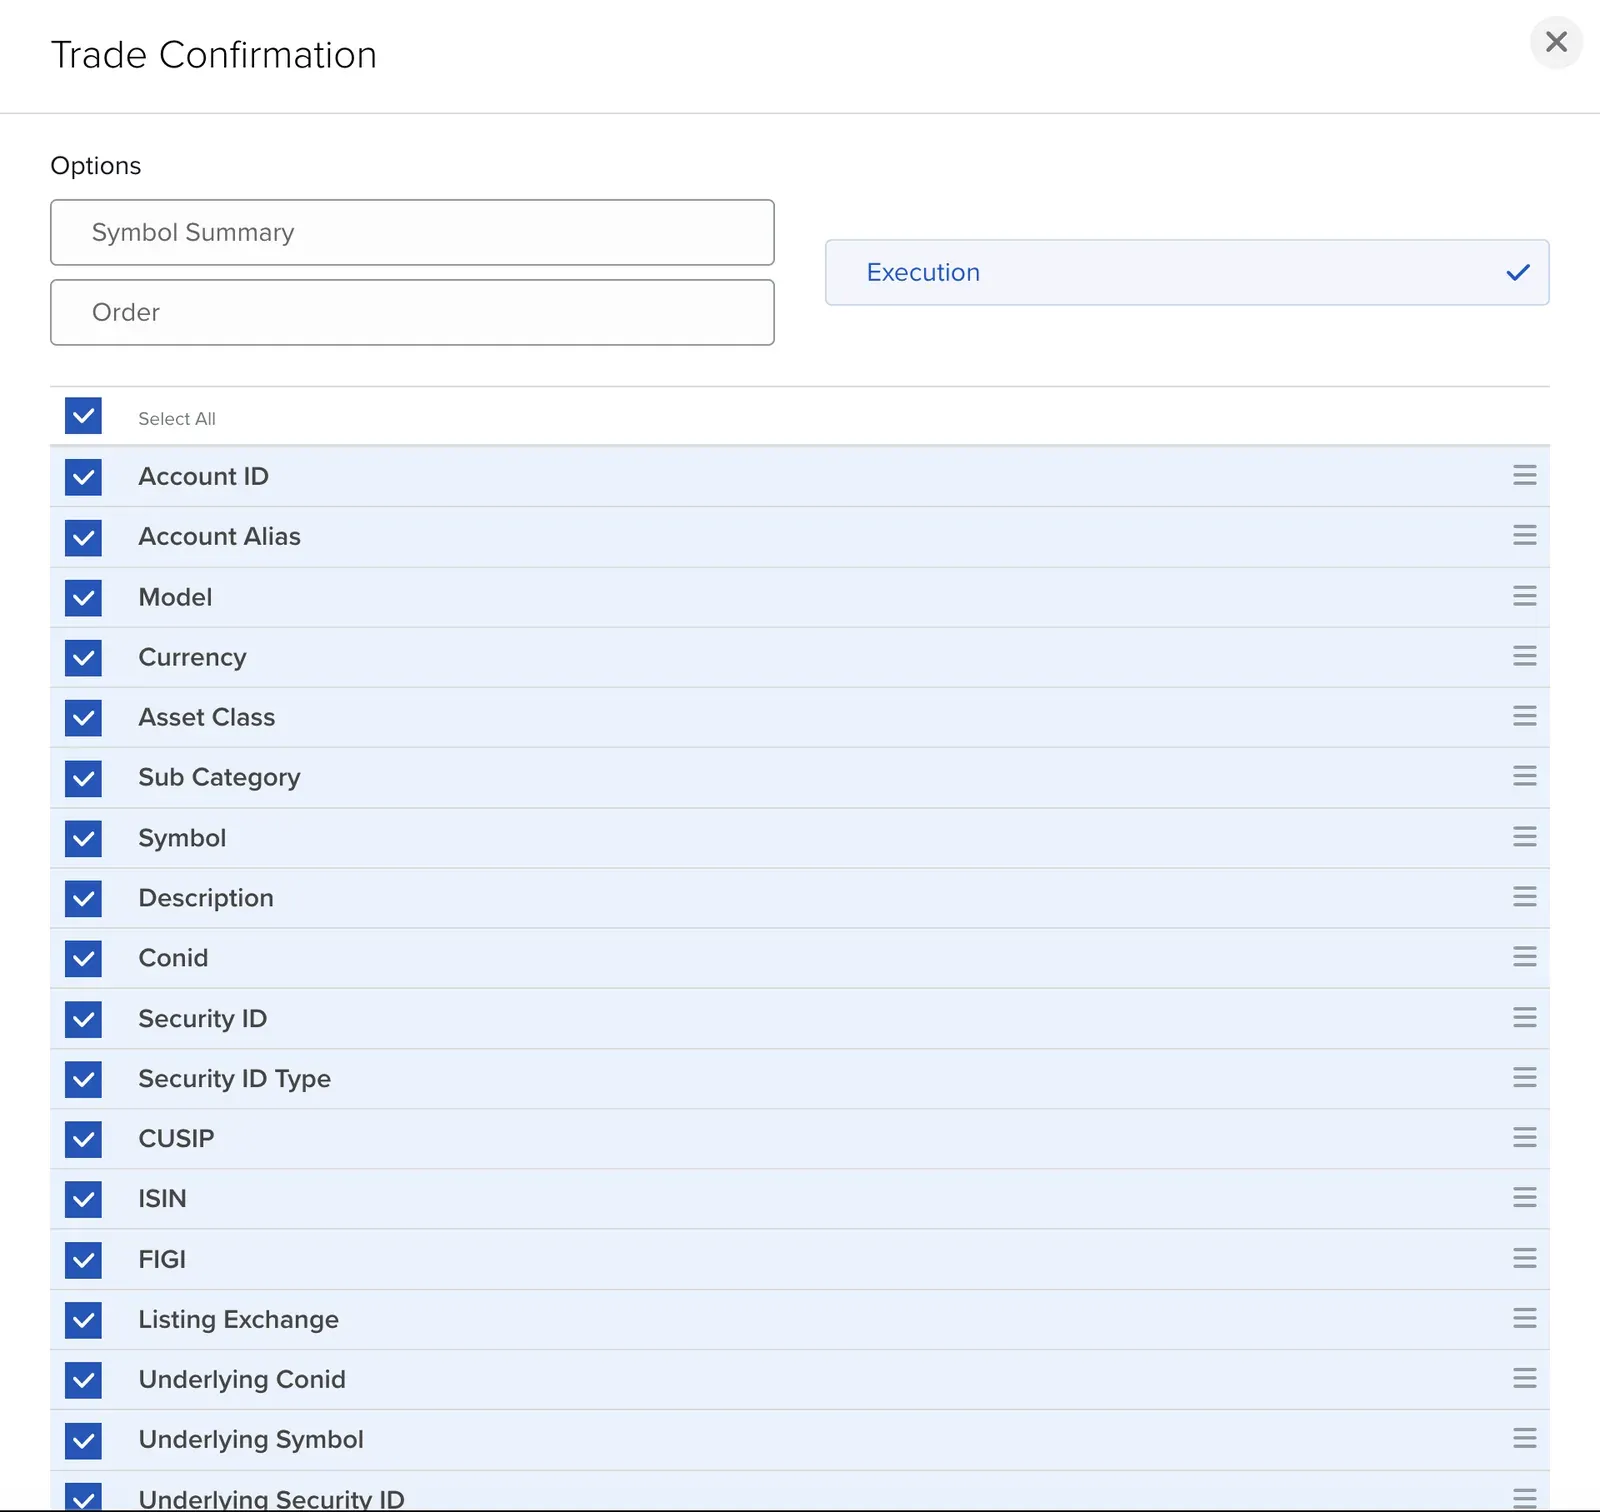This screenshot has width=1600, height=1512.
Task: Click the reorder handle for Asset Class
Action: click(x=1524, y=716)
